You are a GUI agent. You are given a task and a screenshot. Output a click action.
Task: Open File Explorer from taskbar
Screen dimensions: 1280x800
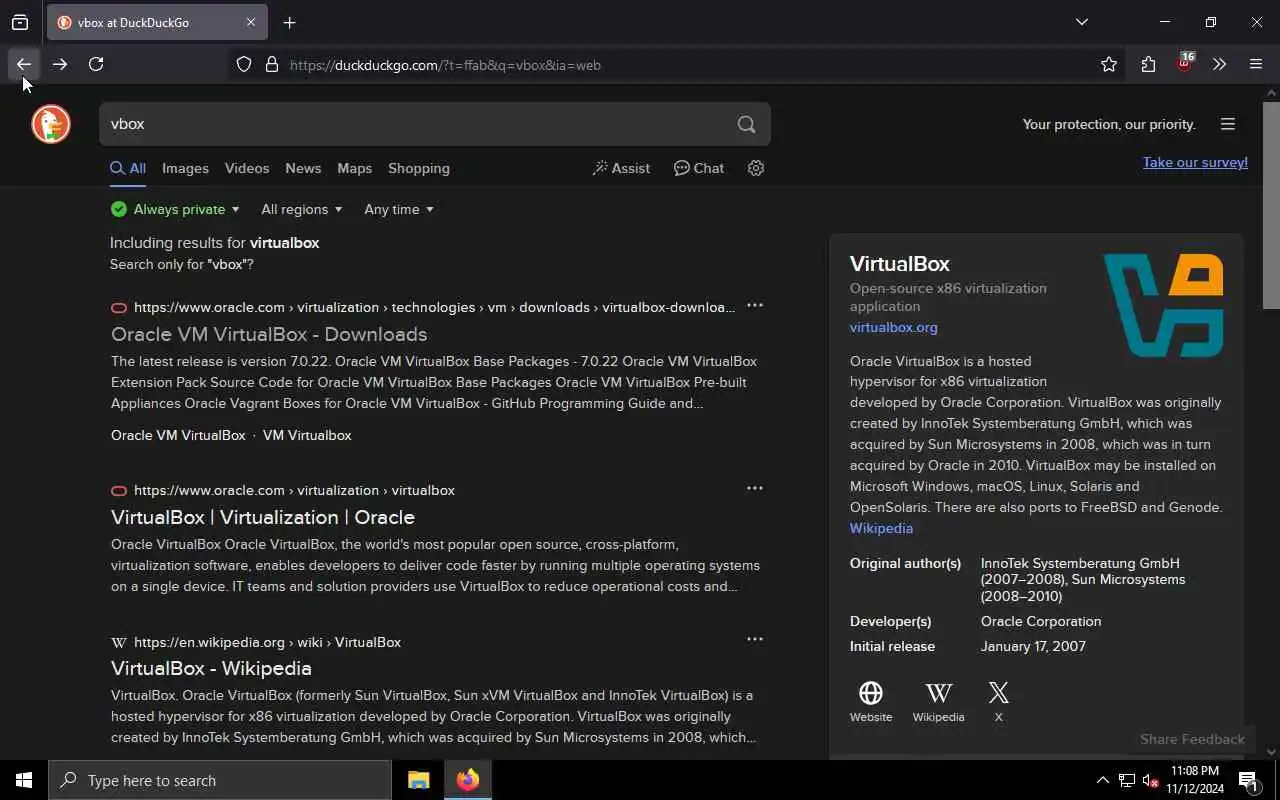point(419,780)
